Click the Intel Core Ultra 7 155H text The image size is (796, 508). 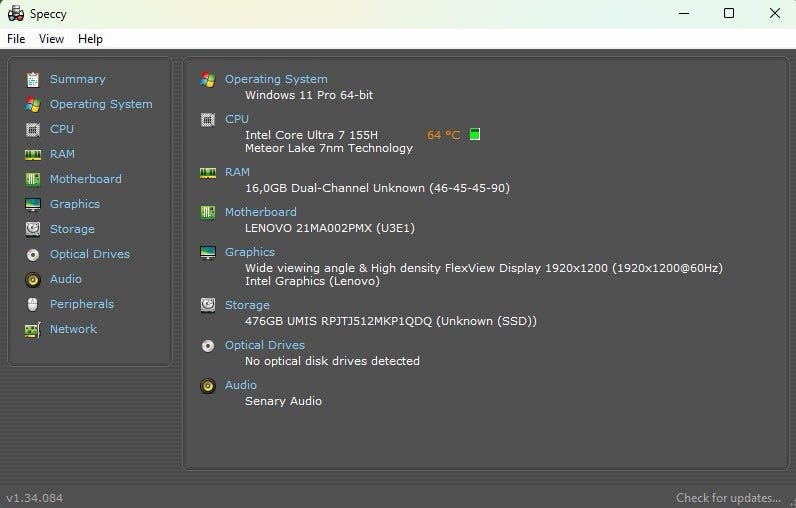311,135
